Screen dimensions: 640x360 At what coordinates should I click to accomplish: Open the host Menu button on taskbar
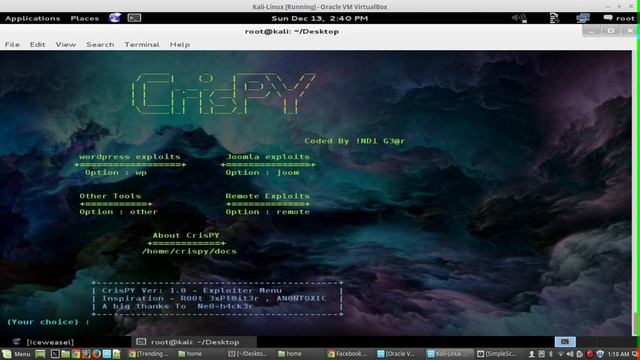coord(17,354)
